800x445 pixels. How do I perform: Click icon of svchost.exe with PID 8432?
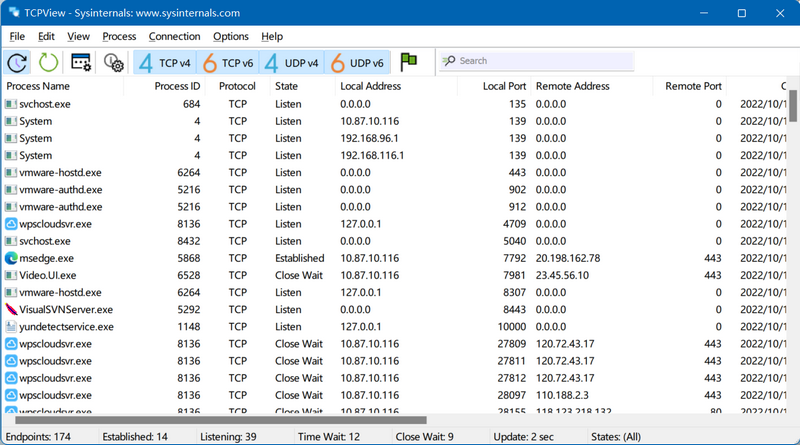coord(11,241)
